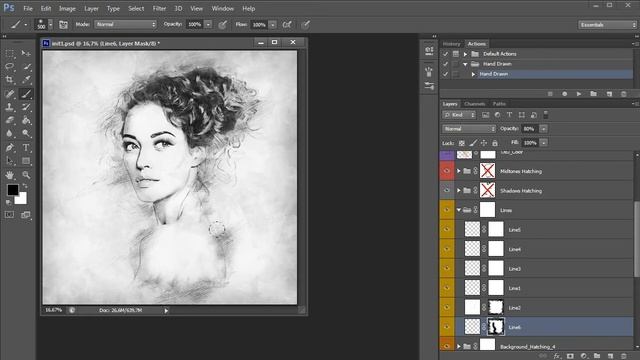This screenshot has height=360, width=640.
Task: Select the Dodge tool
Action: (26, 133)
